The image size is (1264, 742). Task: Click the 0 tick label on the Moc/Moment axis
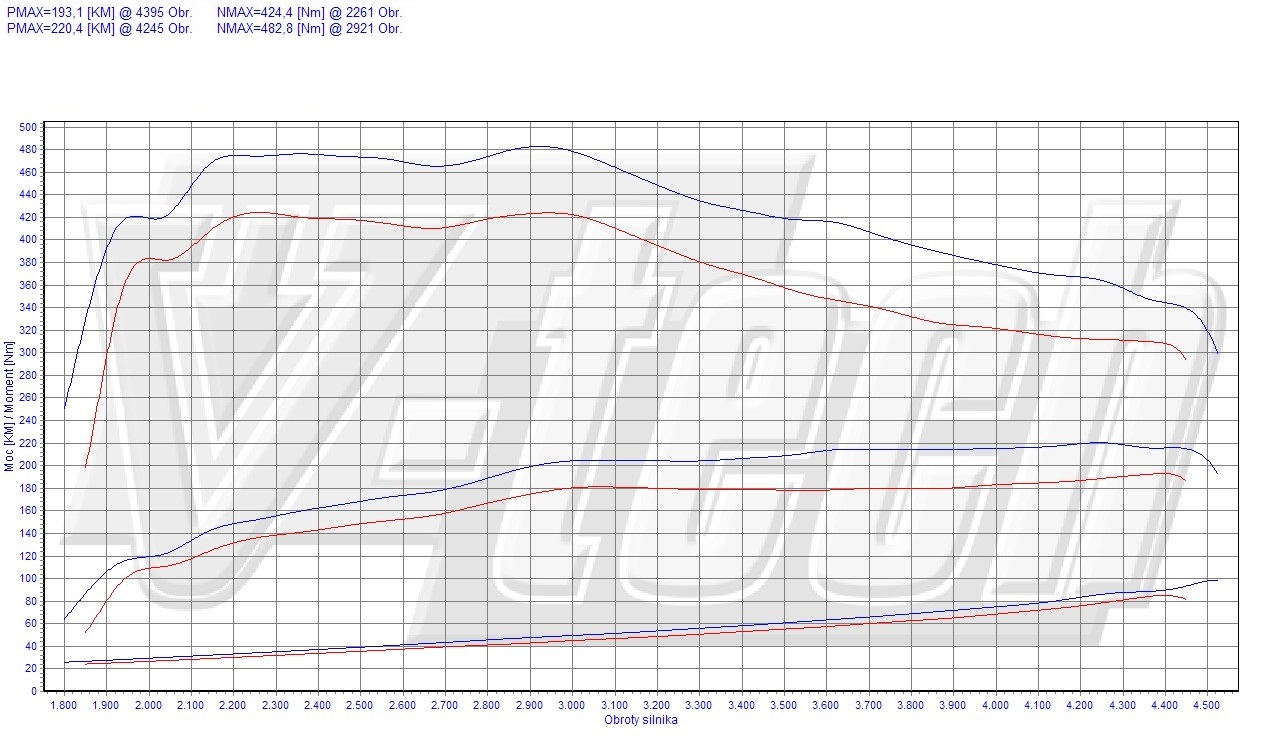33,691
